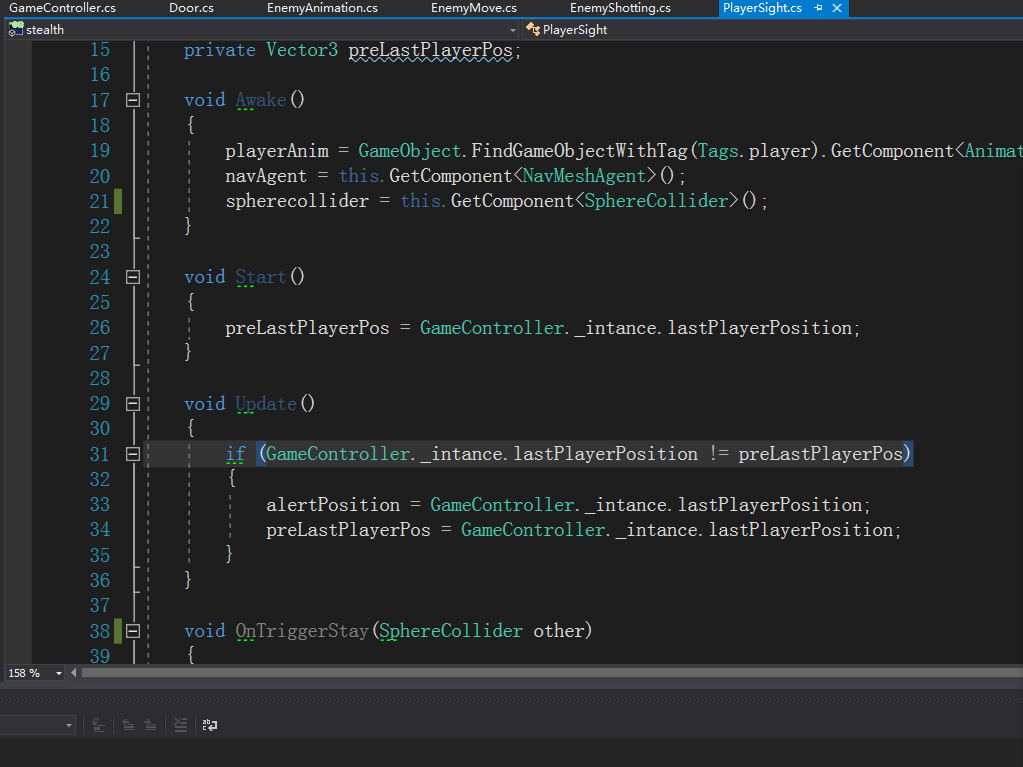Clear all output with the clear icon
Screen dimensions: 1023x767
coord(181,725)
